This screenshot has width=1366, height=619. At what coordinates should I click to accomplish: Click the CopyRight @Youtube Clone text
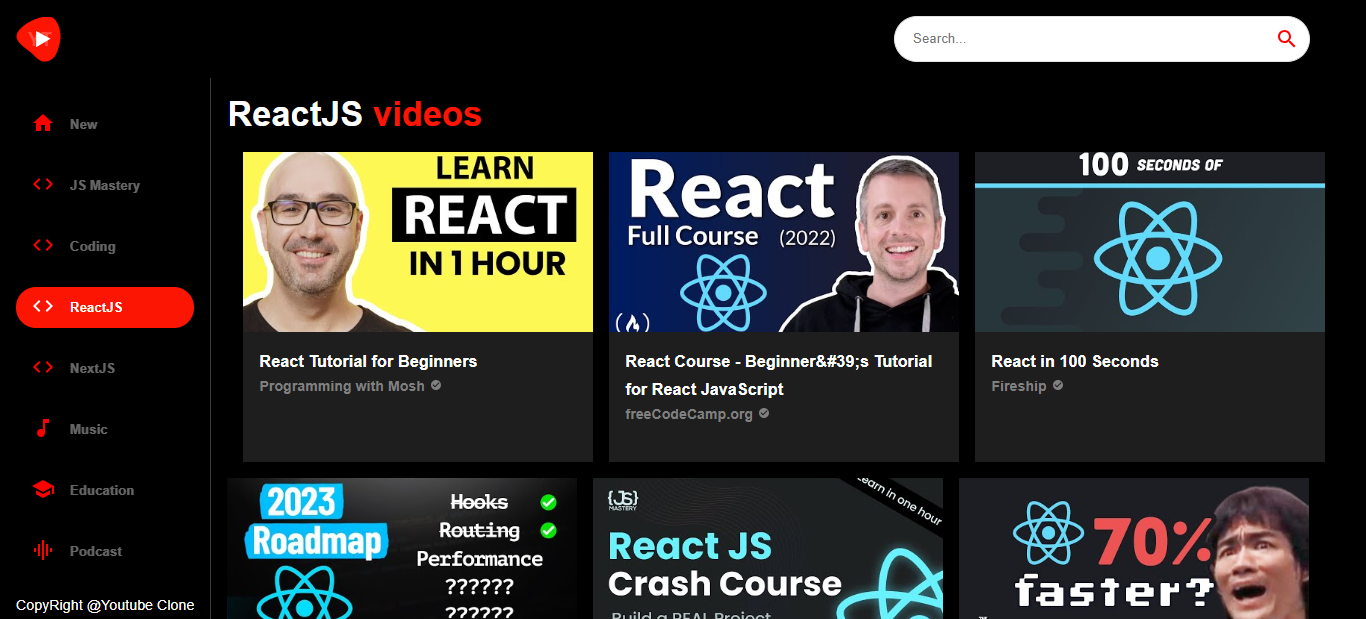coord(105,605)
